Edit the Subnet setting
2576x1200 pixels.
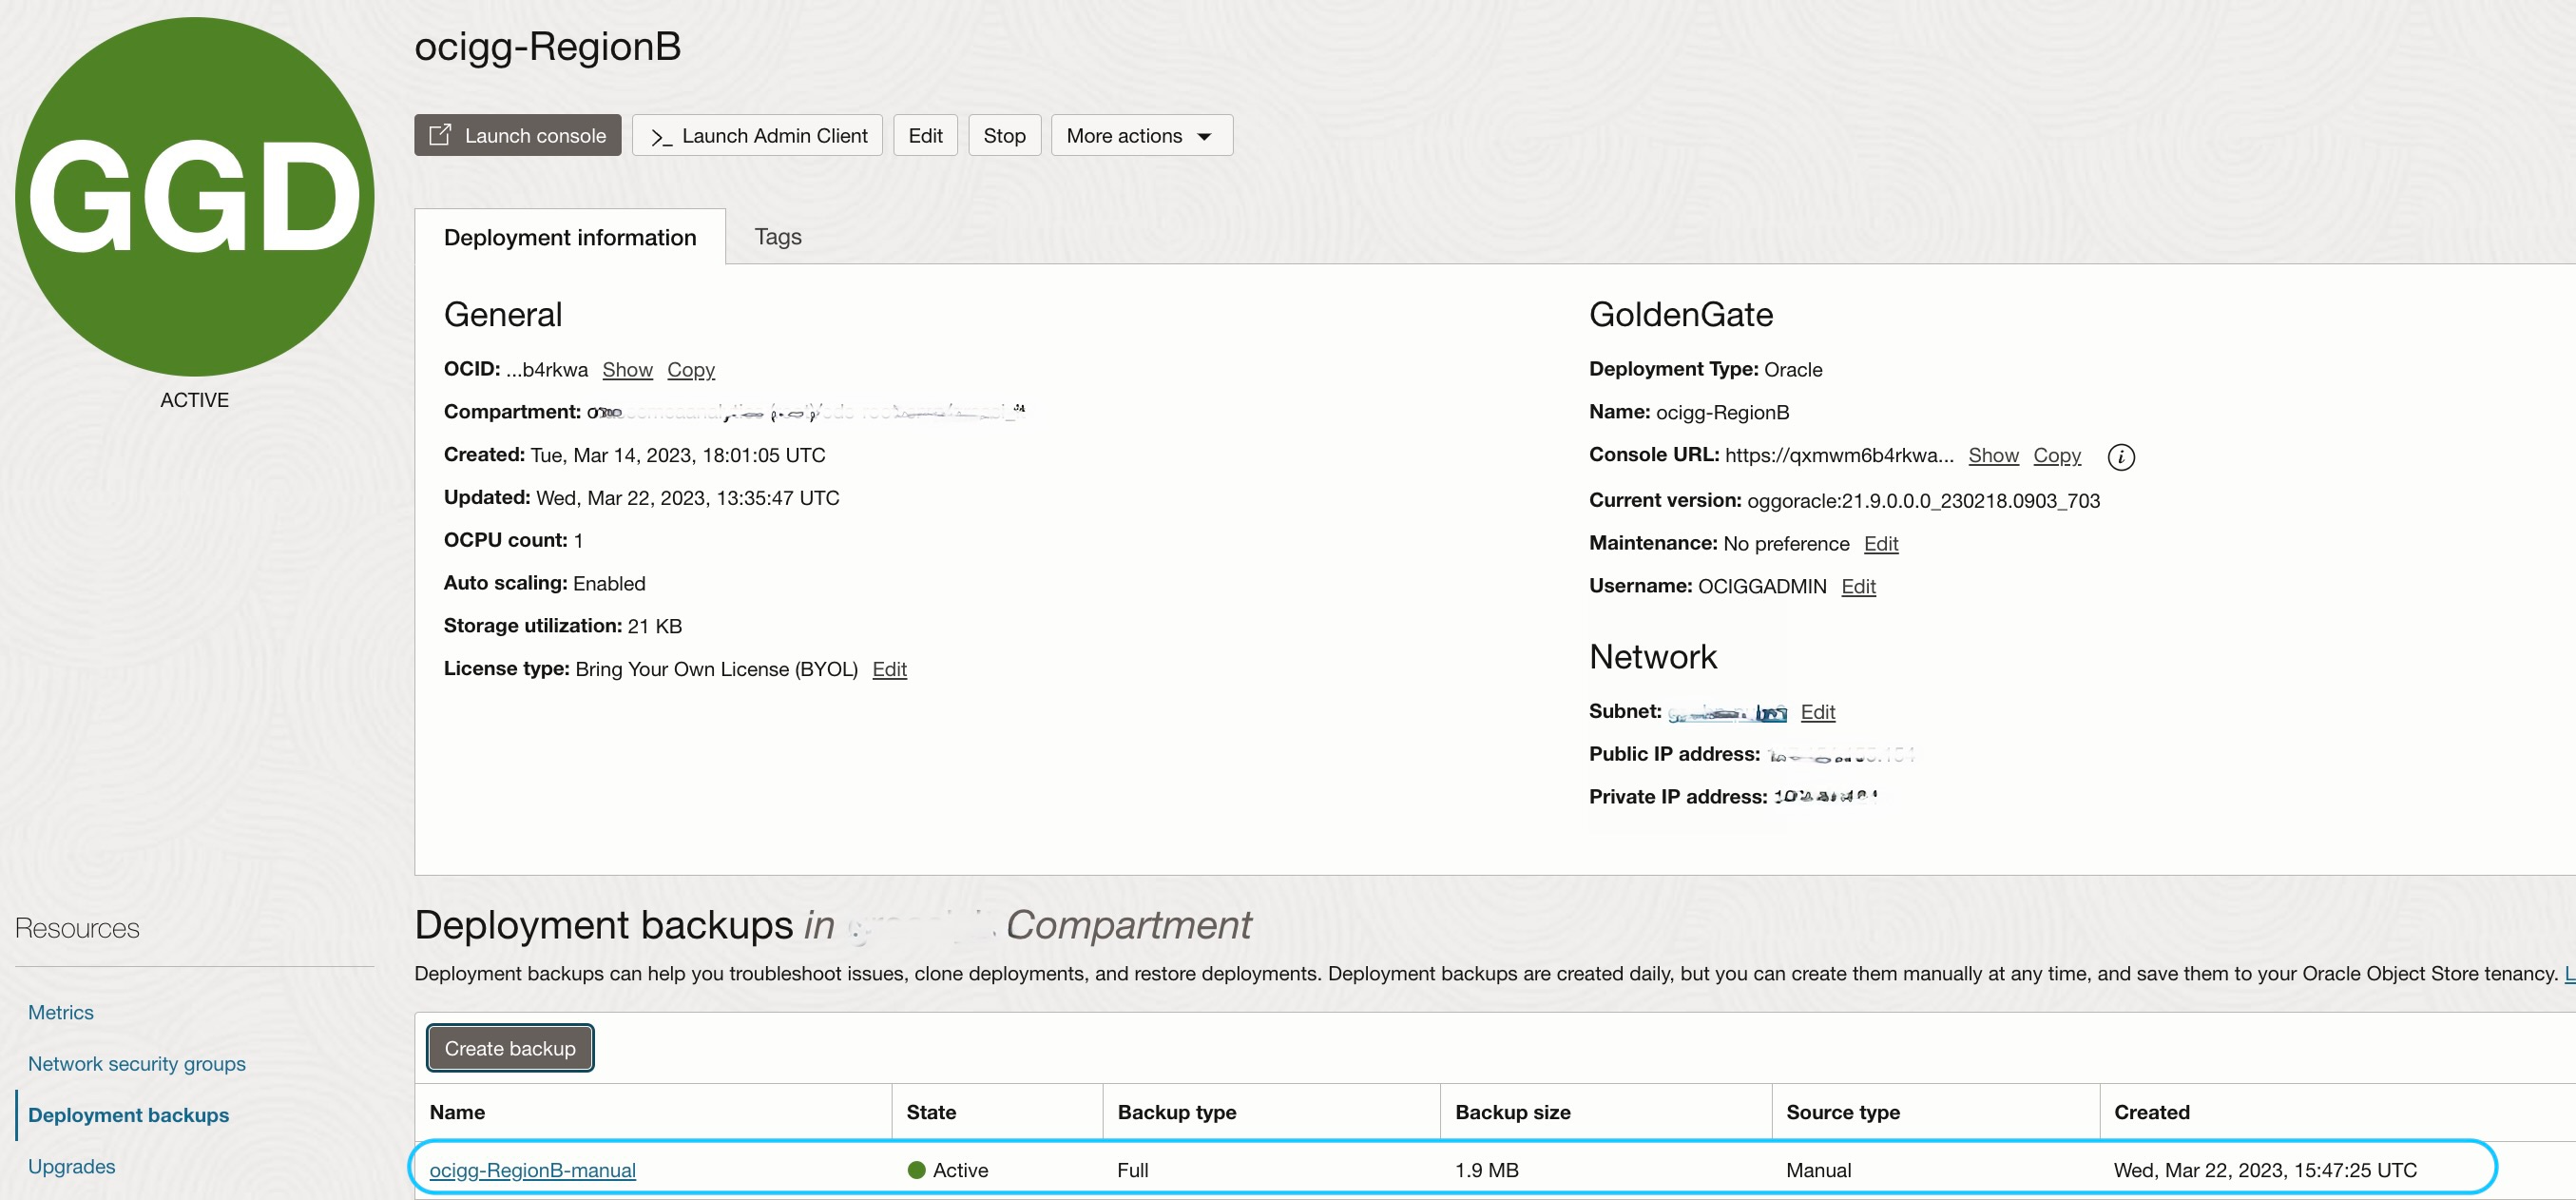point(1817,712)
